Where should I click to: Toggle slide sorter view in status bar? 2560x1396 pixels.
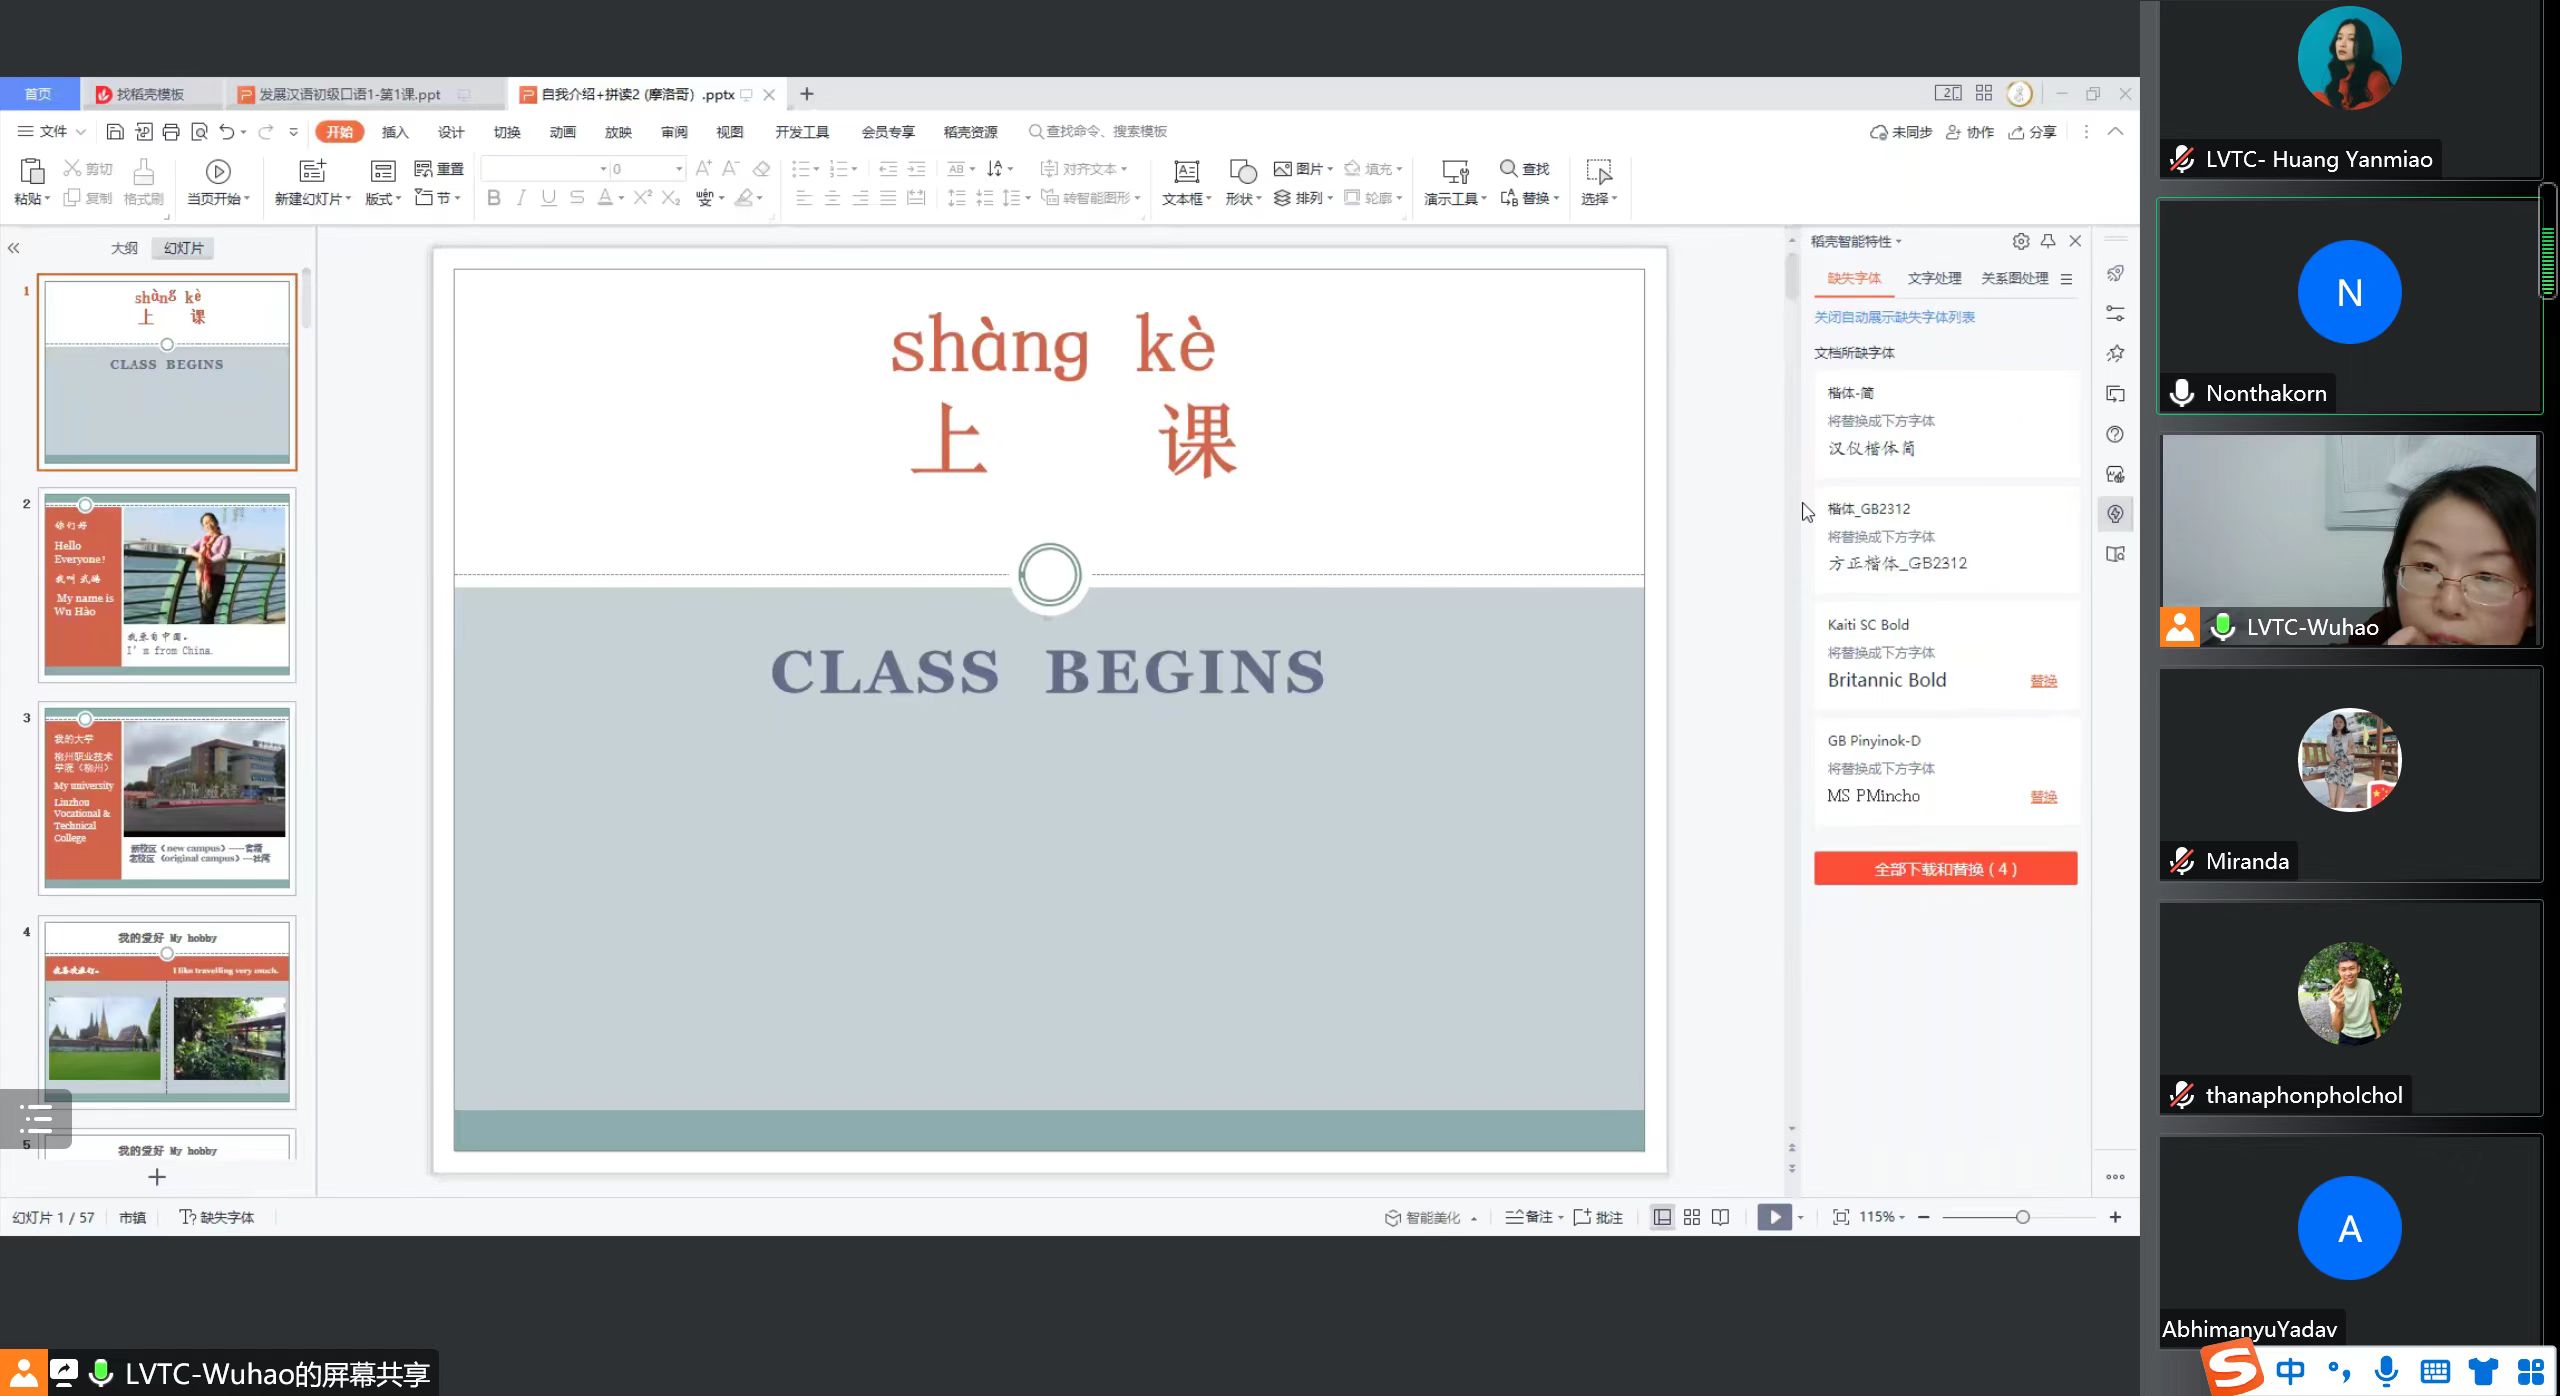point(1692,1217)
